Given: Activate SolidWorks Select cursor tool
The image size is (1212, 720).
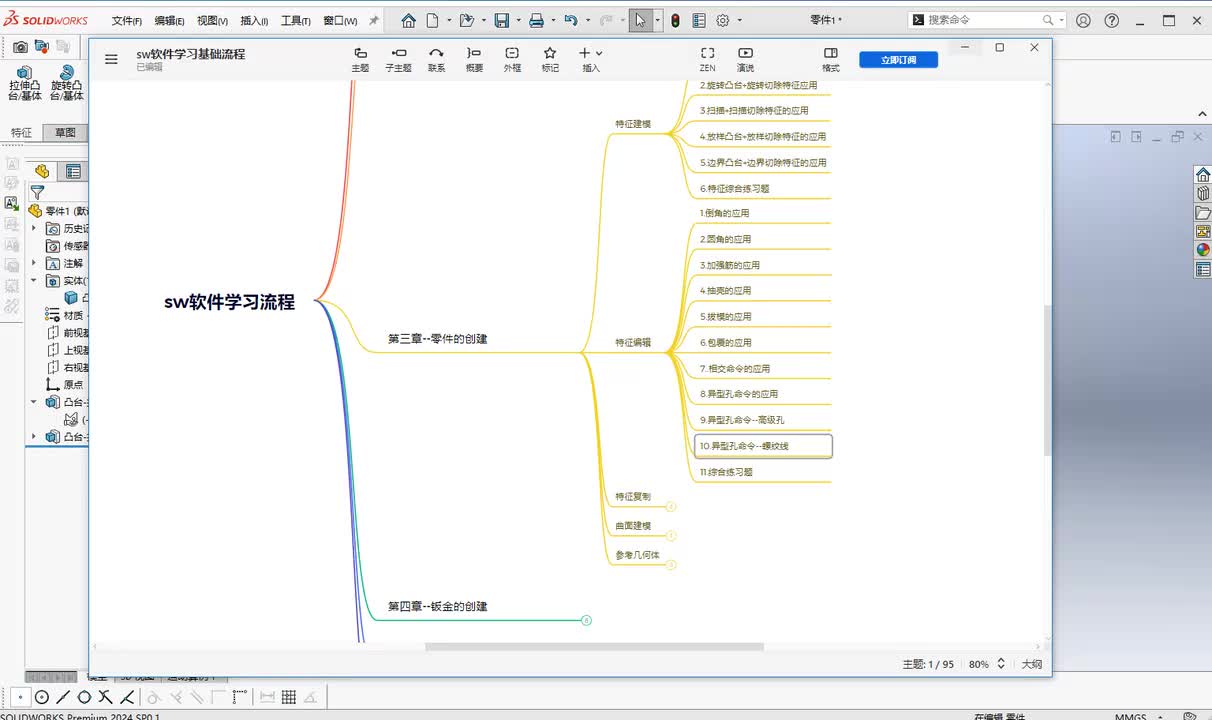Looking at the screenshot, I should coord(640,20).
